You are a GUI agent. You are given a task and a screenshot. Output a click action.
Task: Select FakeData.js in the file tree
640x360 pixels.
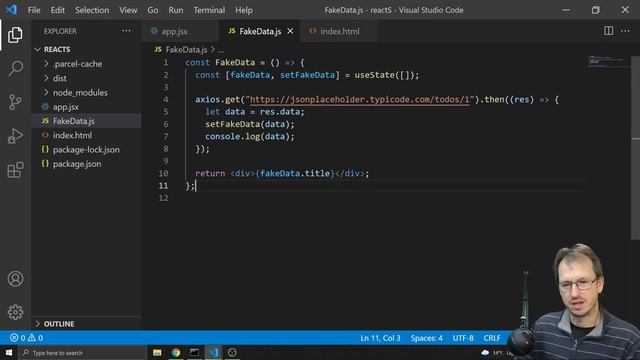tap(87, 121)
